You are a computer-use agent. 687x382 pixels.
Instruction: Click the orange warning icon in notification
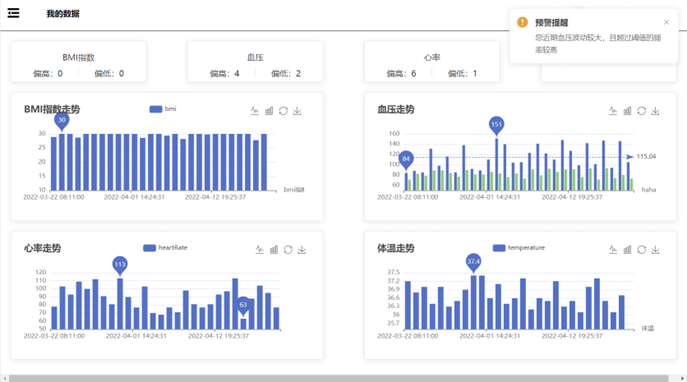click(x=522, y=22)
